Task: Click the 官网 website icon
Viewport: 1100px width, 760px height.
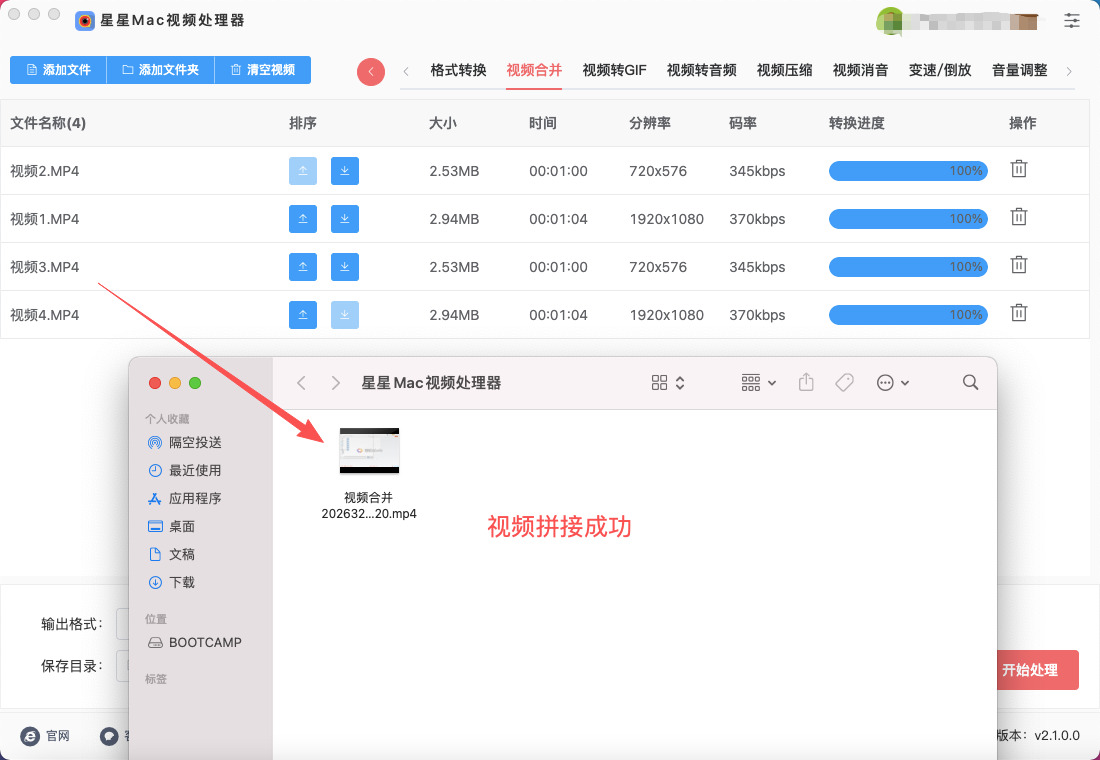Action: (x=29, y=735)
